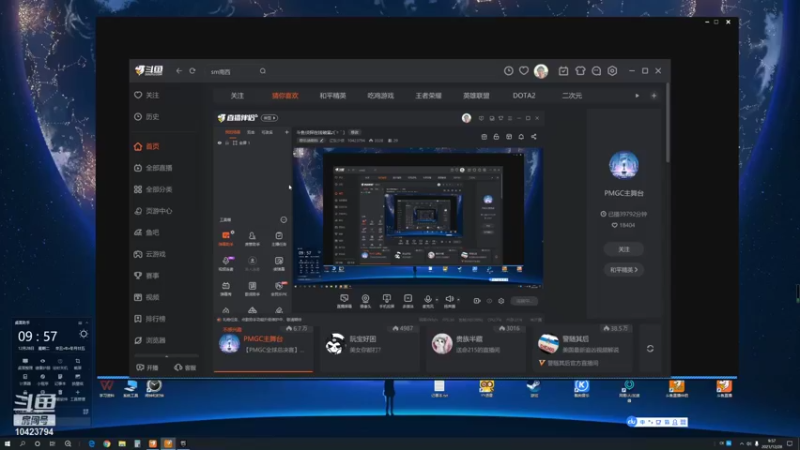Open the Windows Start menu

pos(7,444)
